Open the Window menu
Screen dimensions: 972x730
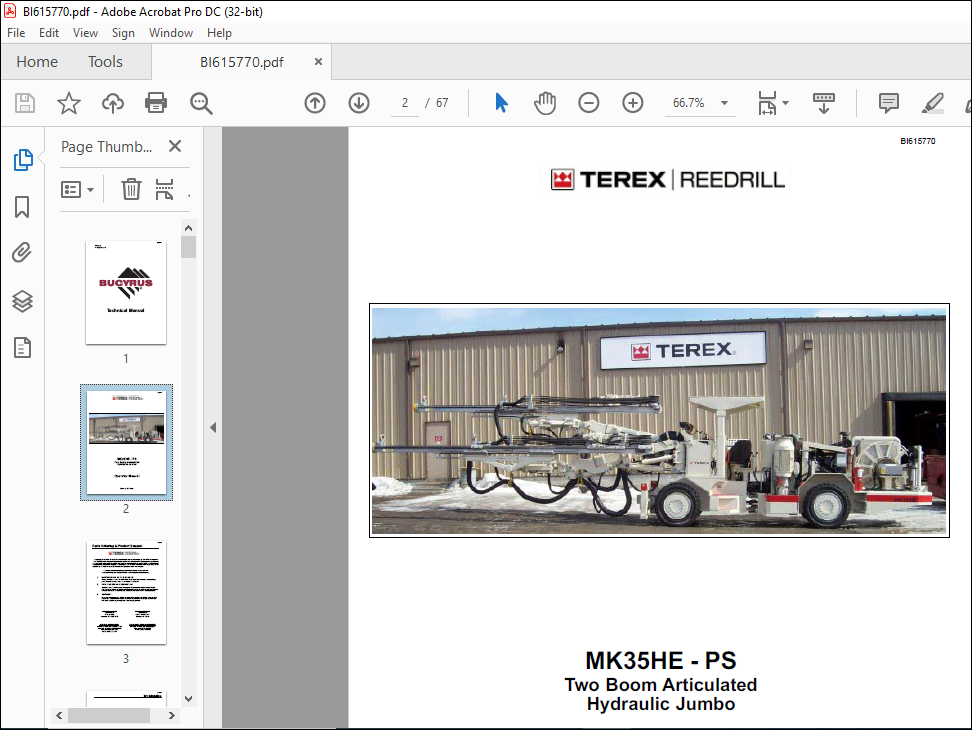click(170, 33)
